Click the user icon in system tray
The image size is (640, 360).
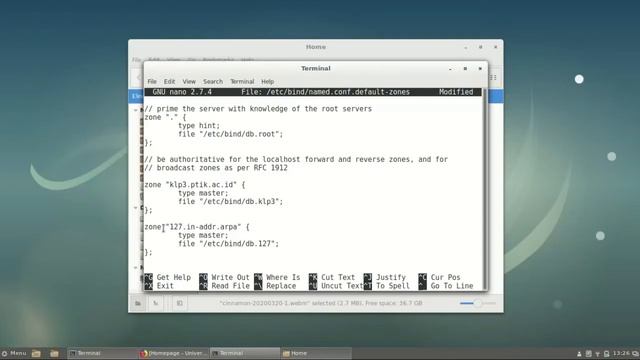click(x=579, y=354)
